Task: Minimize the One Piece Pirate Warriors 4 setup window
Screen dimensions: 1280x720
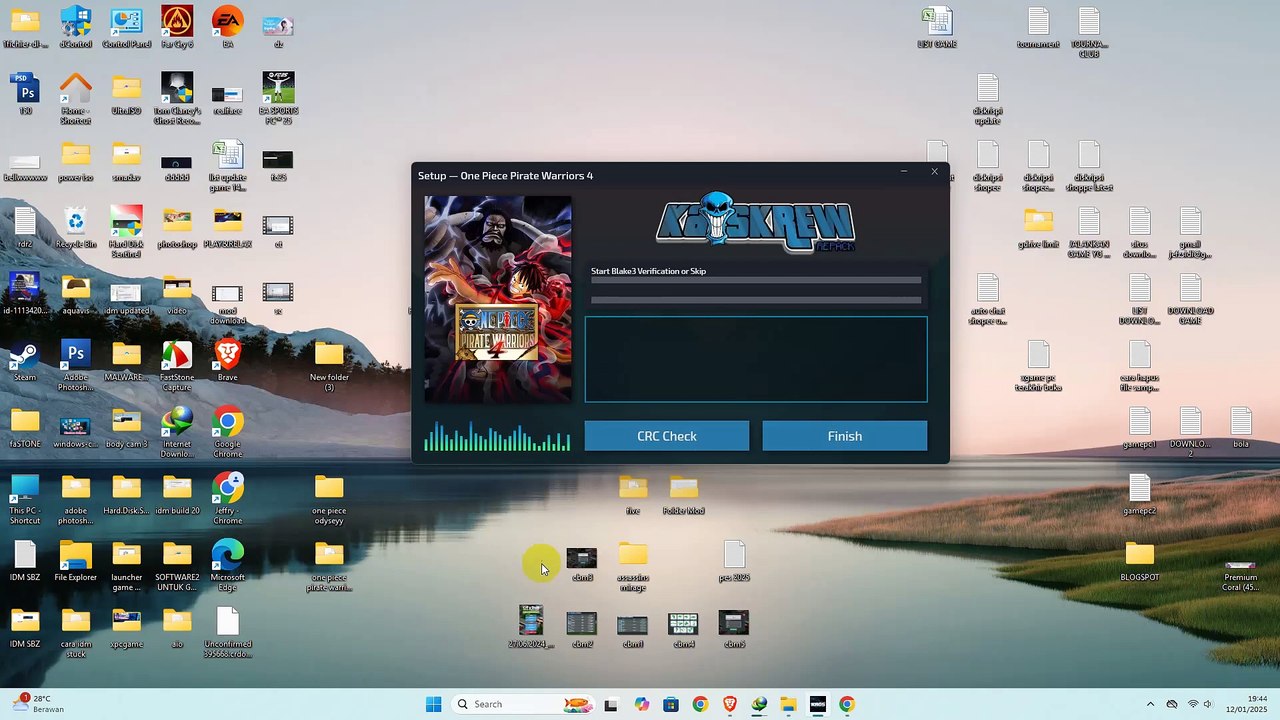Action: 904,172
